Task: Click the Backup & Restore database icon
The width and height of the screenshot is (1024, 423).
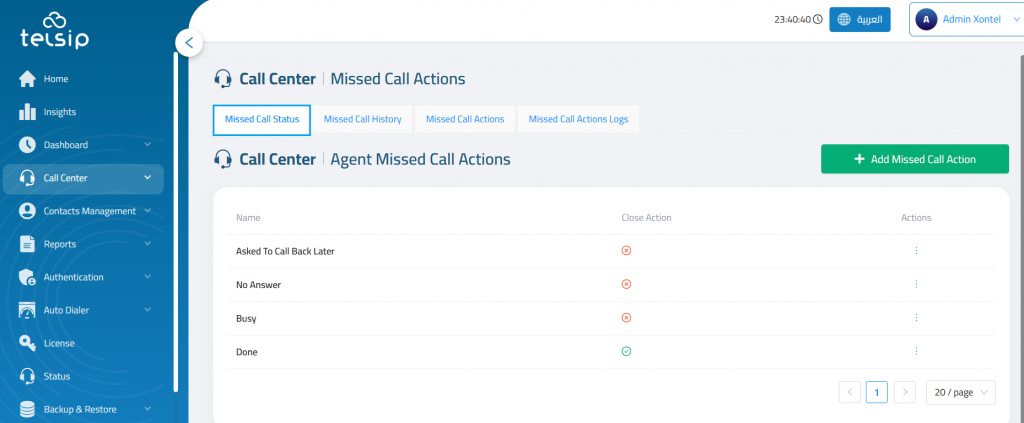Action: pyautogui.click(x=28, y=409)
